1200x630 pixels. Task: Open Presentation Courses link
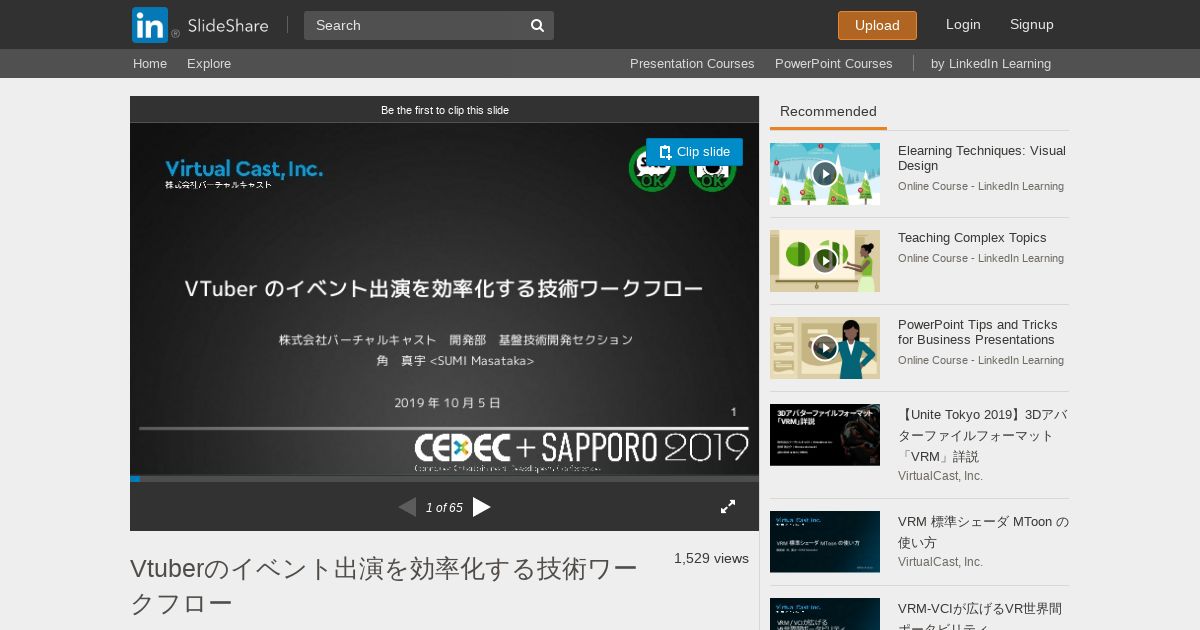pyautogui.click(x=692, y=63)
